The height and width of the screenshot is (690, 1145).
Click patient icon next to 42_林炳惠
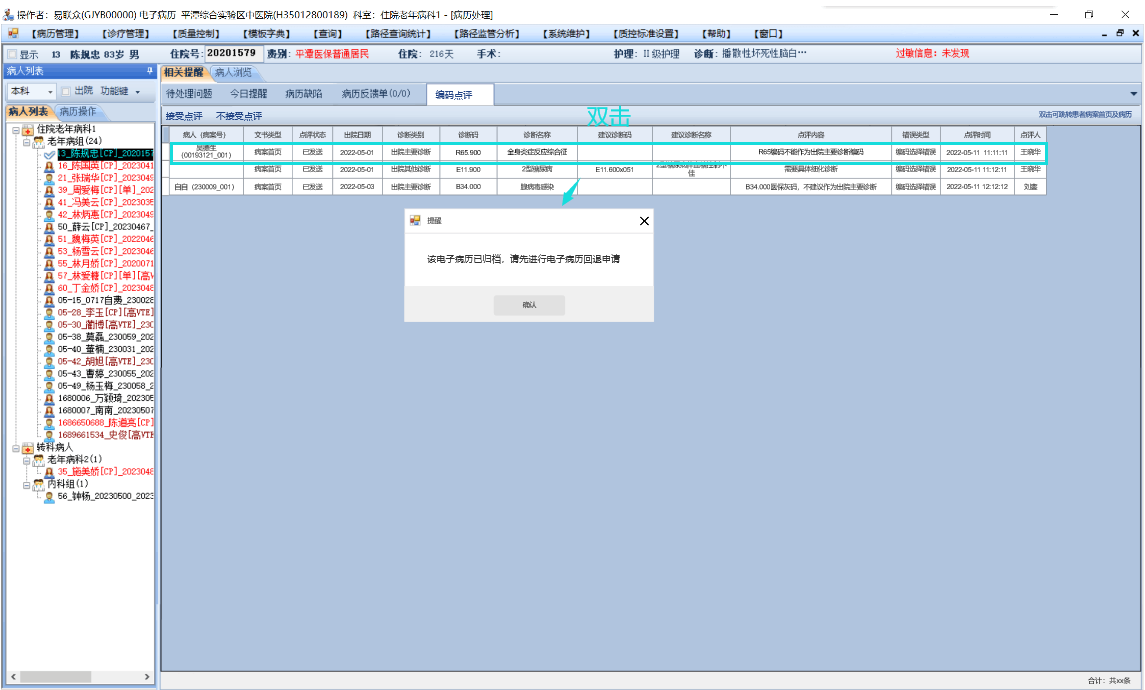point(49,215)
